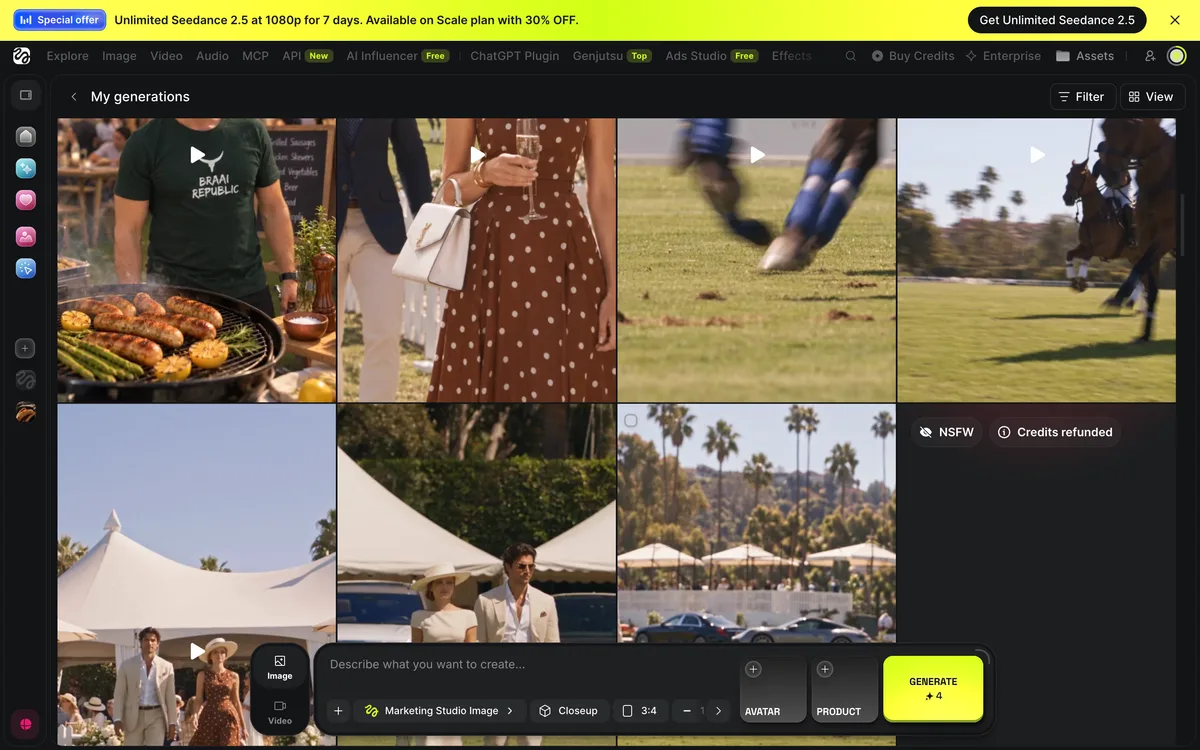Click the Credits refunded badge

click(x=1055, y=432)
